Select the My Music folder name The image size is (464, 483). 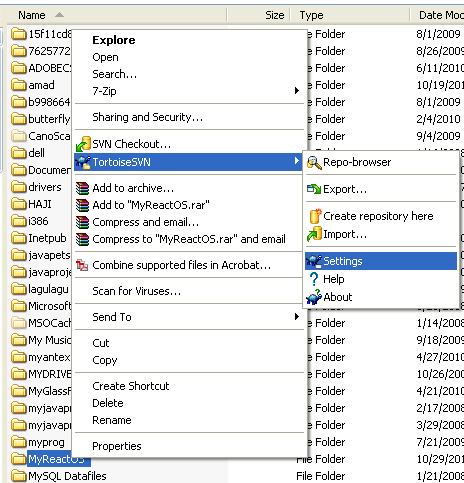point(50,340)
